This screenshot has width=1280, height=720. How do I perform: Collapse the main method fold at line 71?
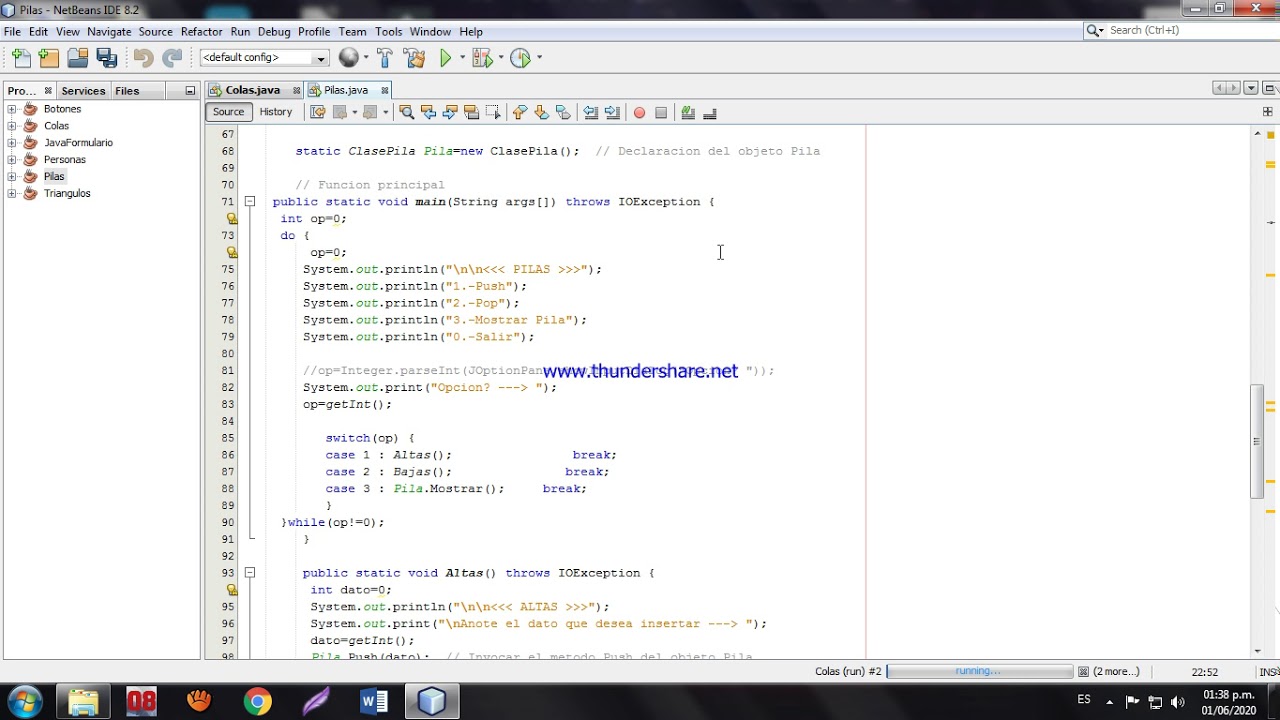pos(250,202)
